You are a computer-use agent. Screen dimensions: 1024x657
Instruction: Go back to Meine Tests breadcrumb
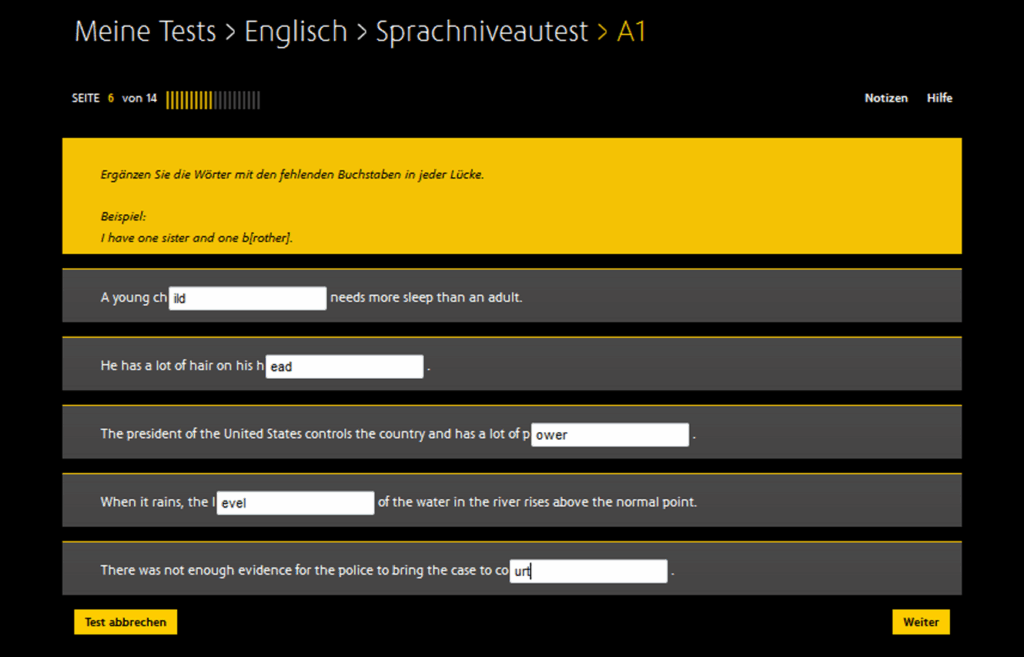pyautogui.click(x=145, y=32)
